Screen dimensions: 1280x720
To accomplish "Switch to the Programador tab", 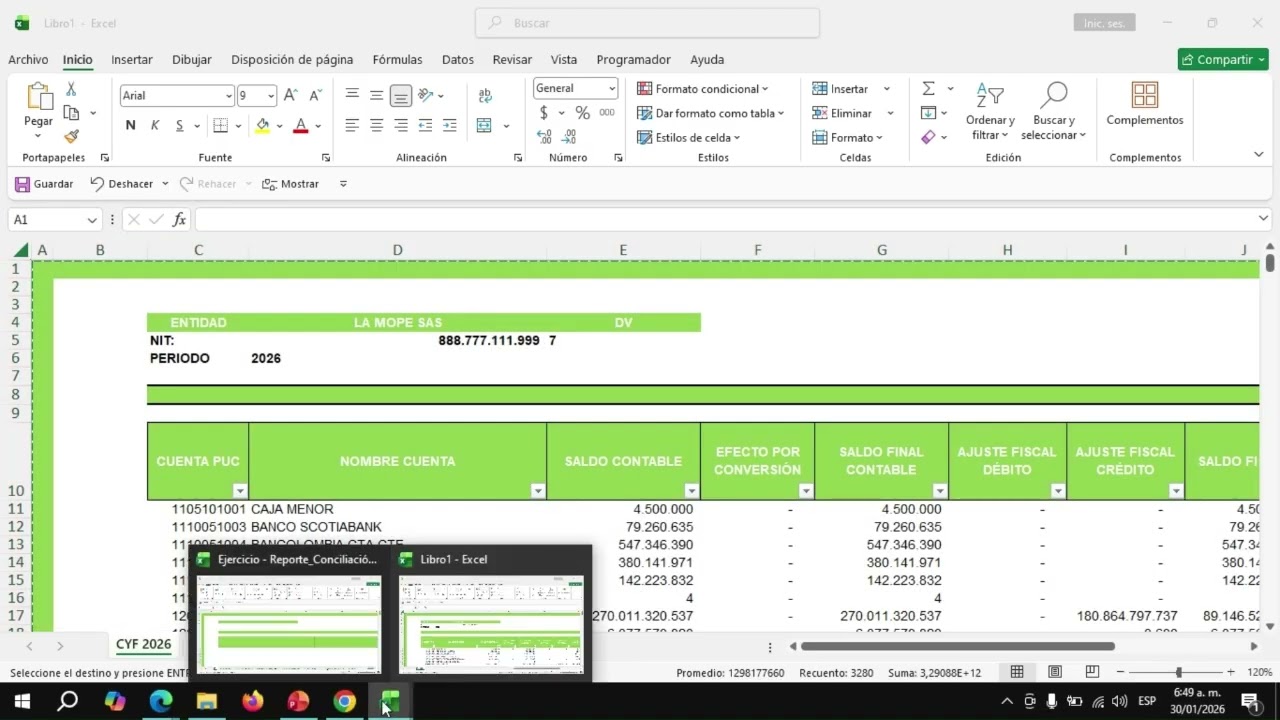I will 633,60.
